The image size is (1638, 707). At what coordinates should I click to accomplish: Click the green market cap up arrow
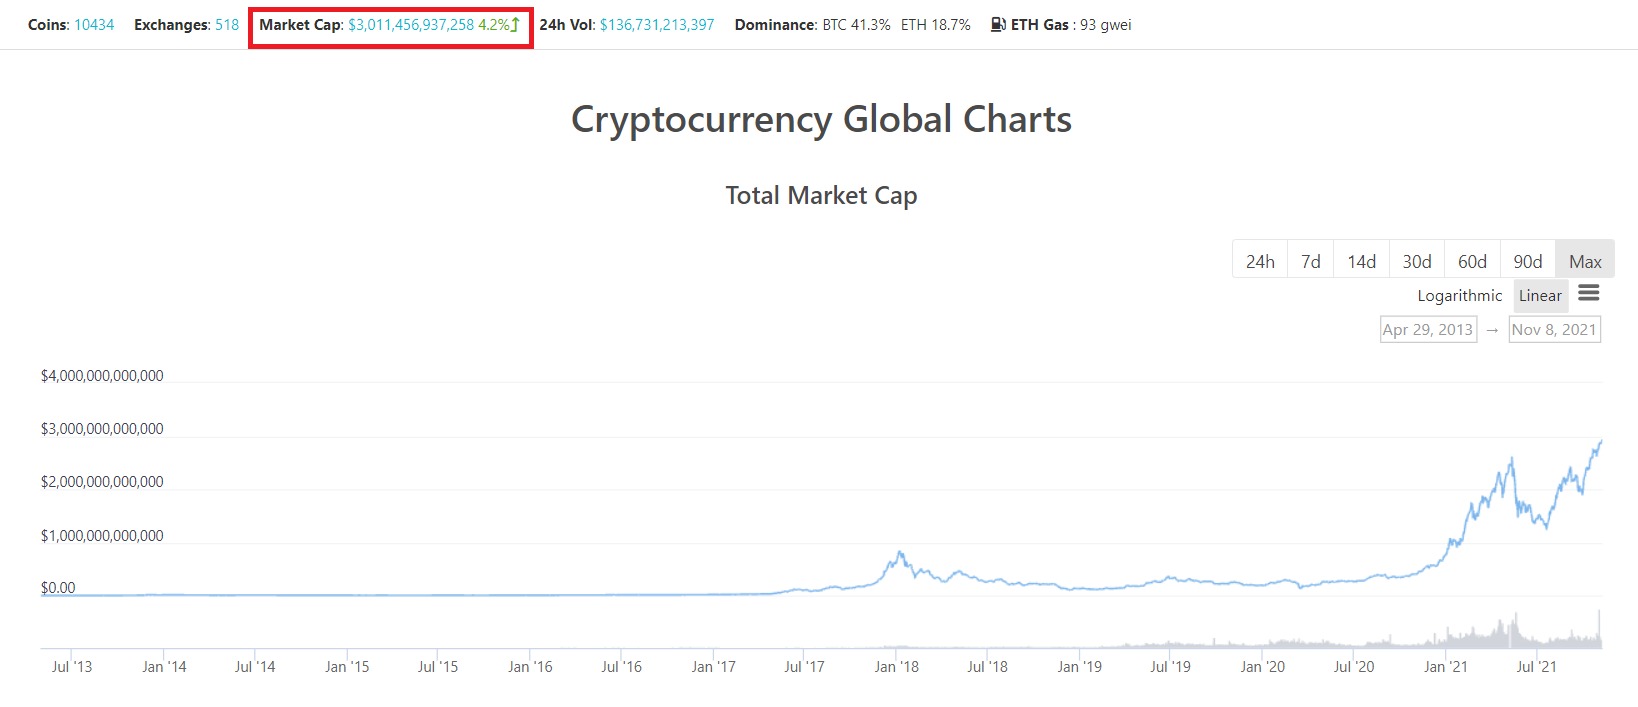tap(514, 24)
